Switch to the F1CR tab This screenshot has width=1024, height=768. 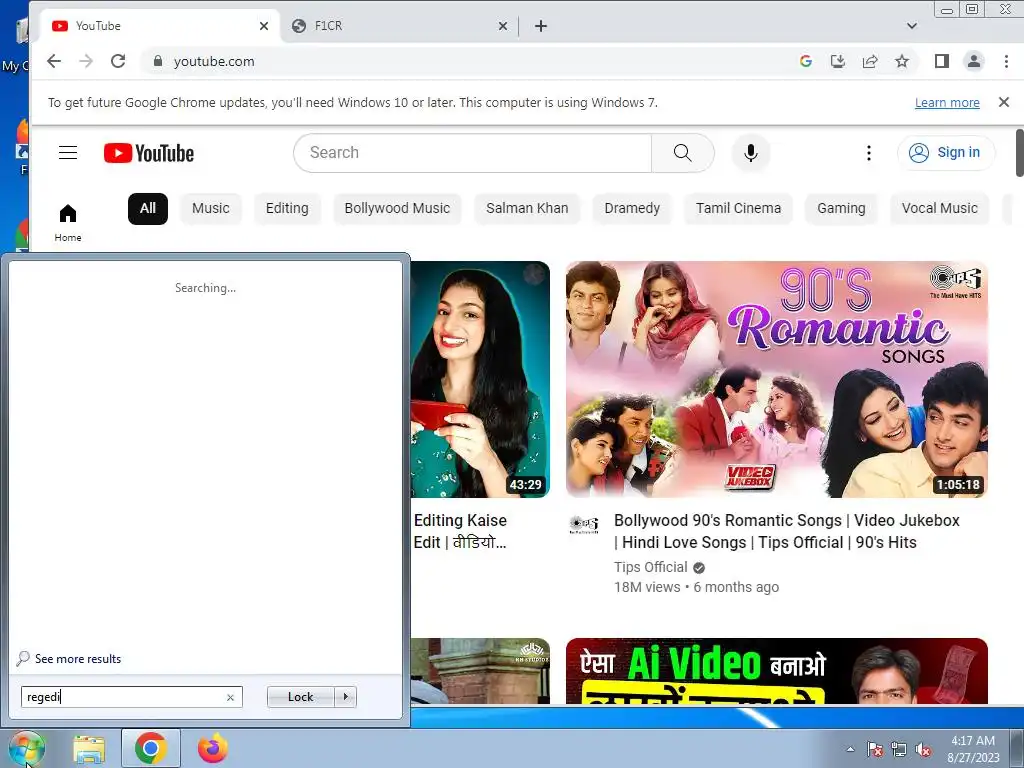click(399, 26)
